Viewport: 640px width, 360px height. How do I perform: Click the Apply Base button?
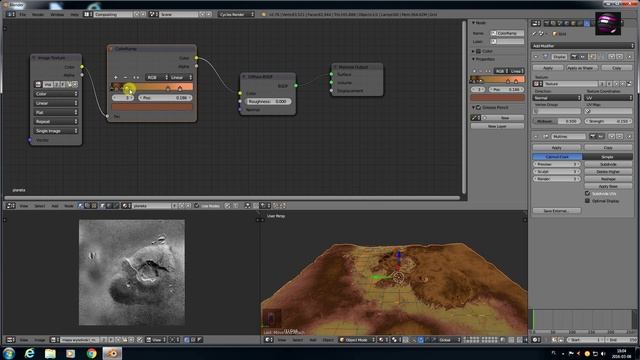pos(608,186)
